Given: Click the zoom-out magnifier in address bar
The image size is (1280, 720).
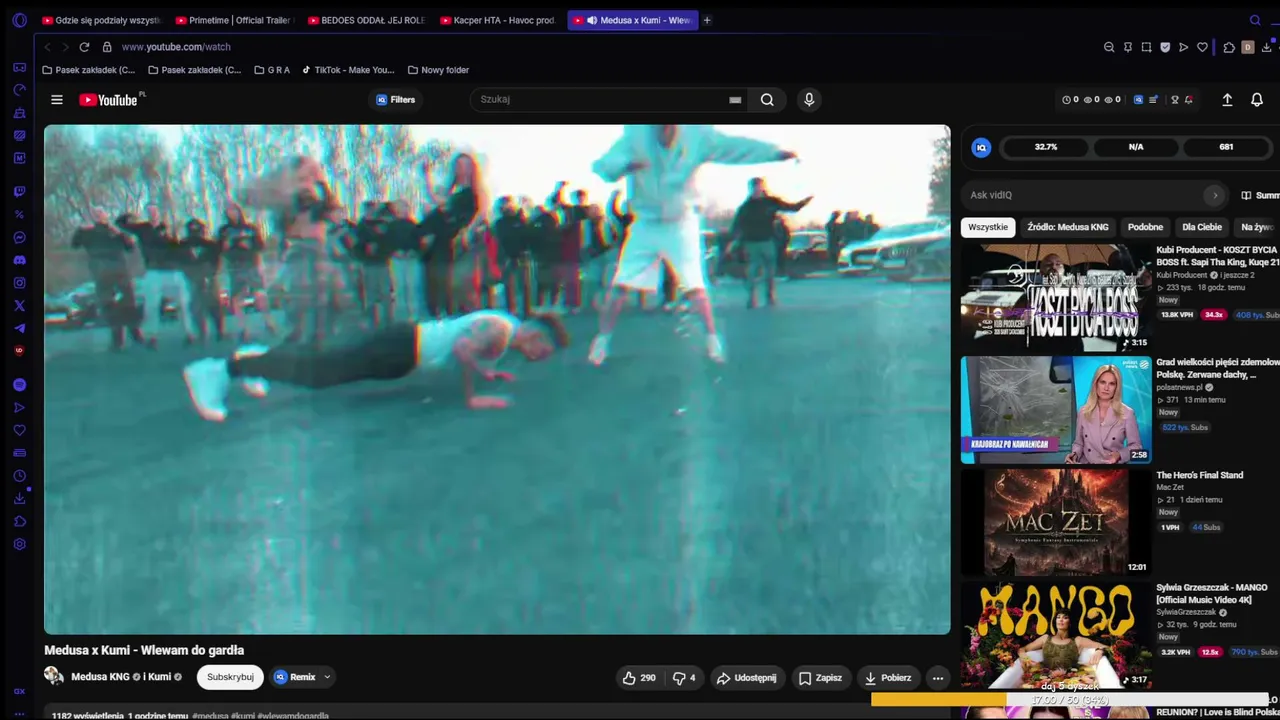Looking at the screenshot, I should (x=1109, y=47).
